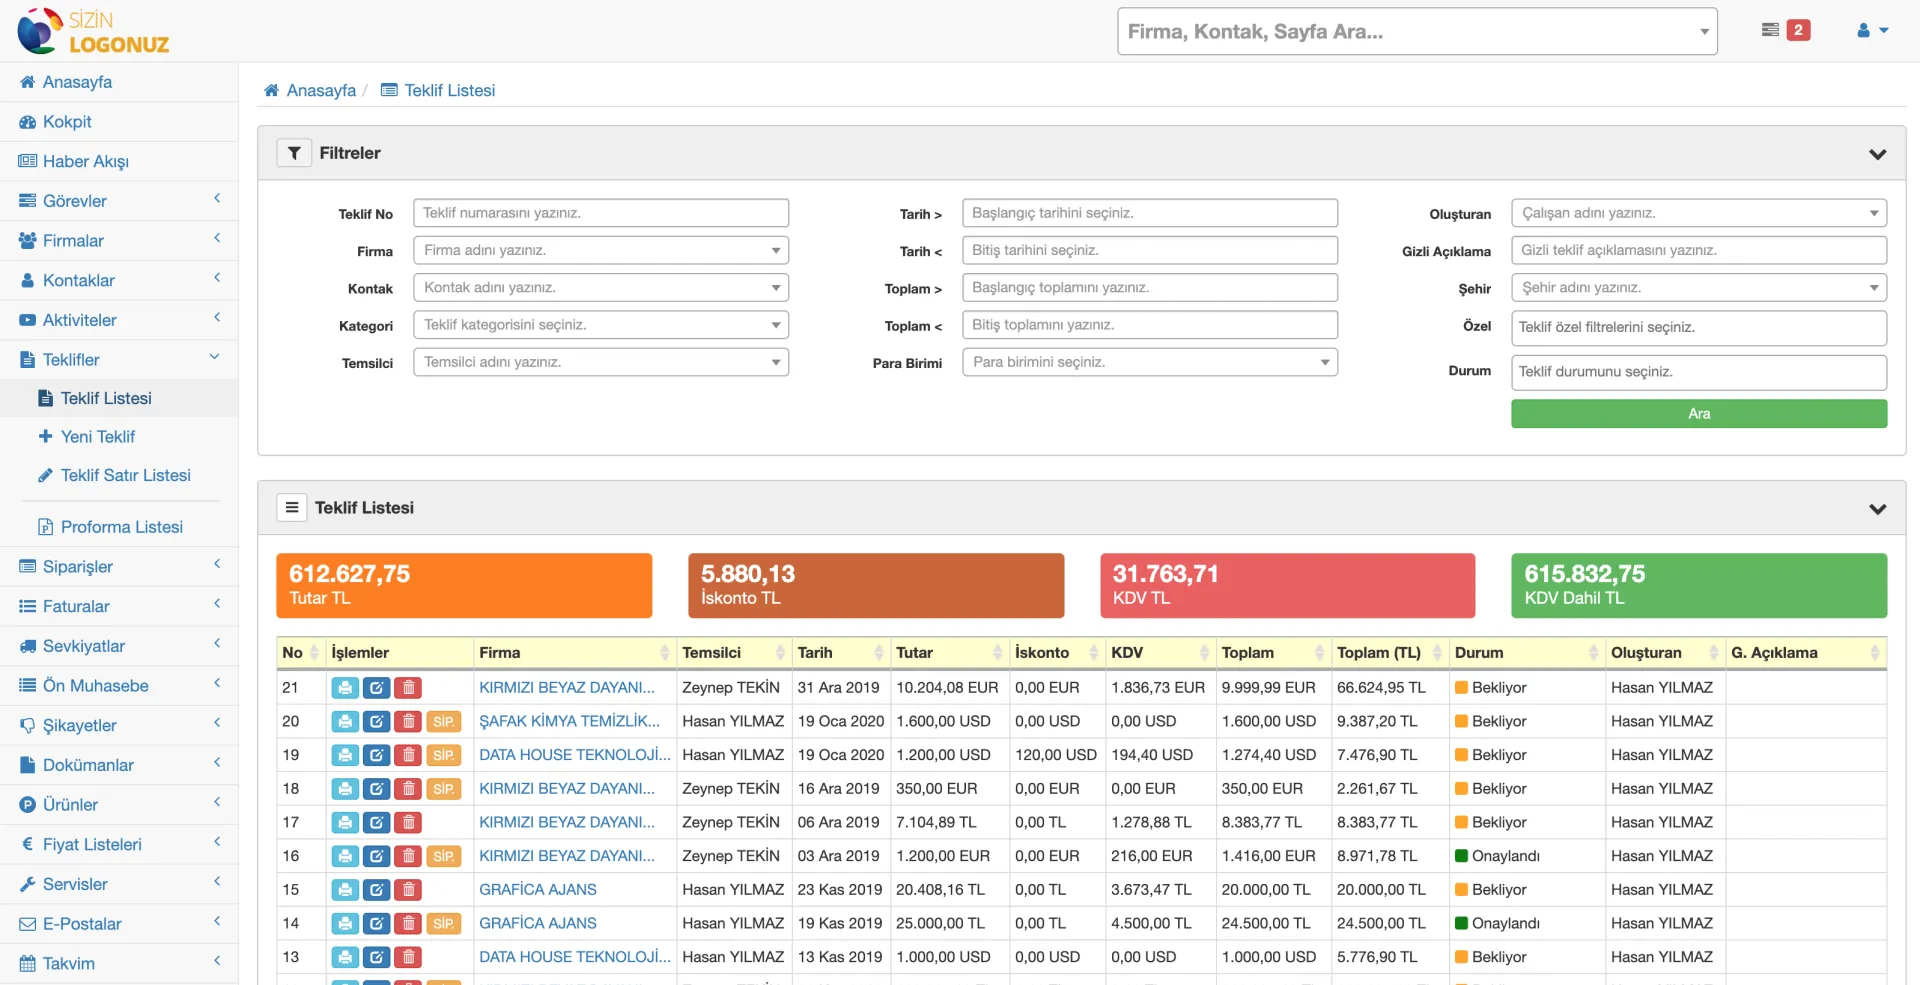
Task: Click the filter funnel icon in Filtreler header
Action: [294, 153]
